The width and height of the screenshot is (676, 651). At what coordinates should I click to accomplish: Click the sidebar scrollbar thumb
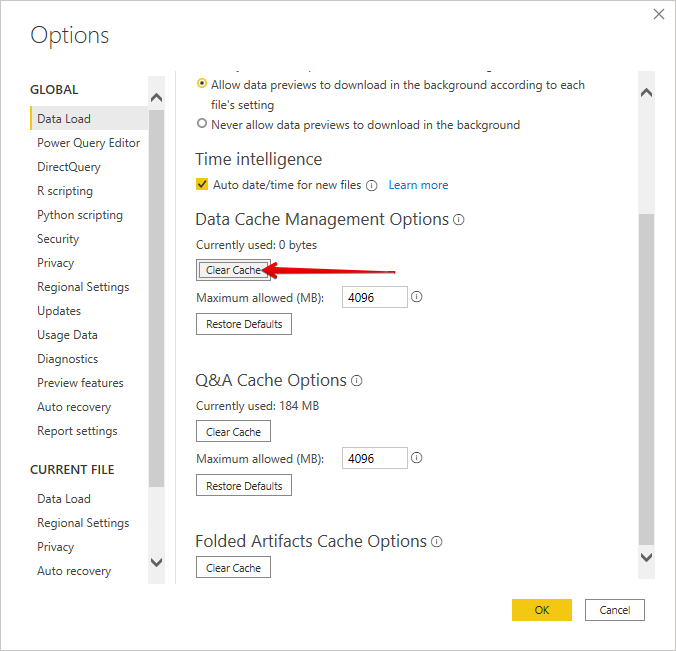pyautogui.click(x=156, y=298)
